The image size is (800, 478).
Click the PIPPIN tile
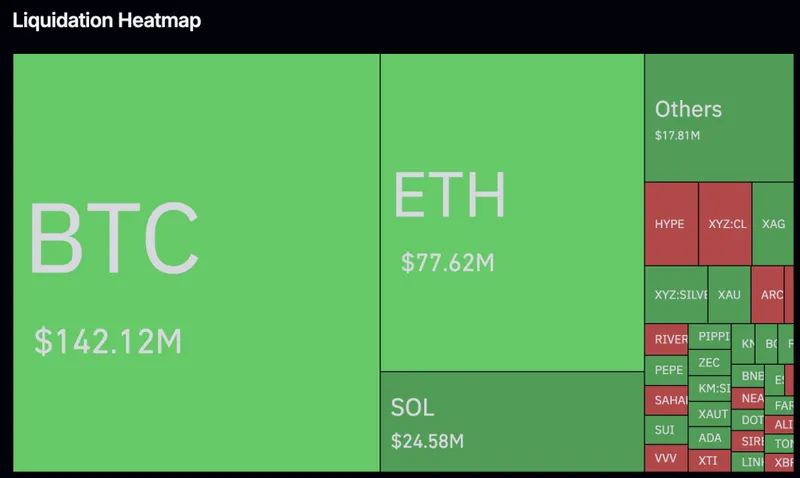pos(713,337)
